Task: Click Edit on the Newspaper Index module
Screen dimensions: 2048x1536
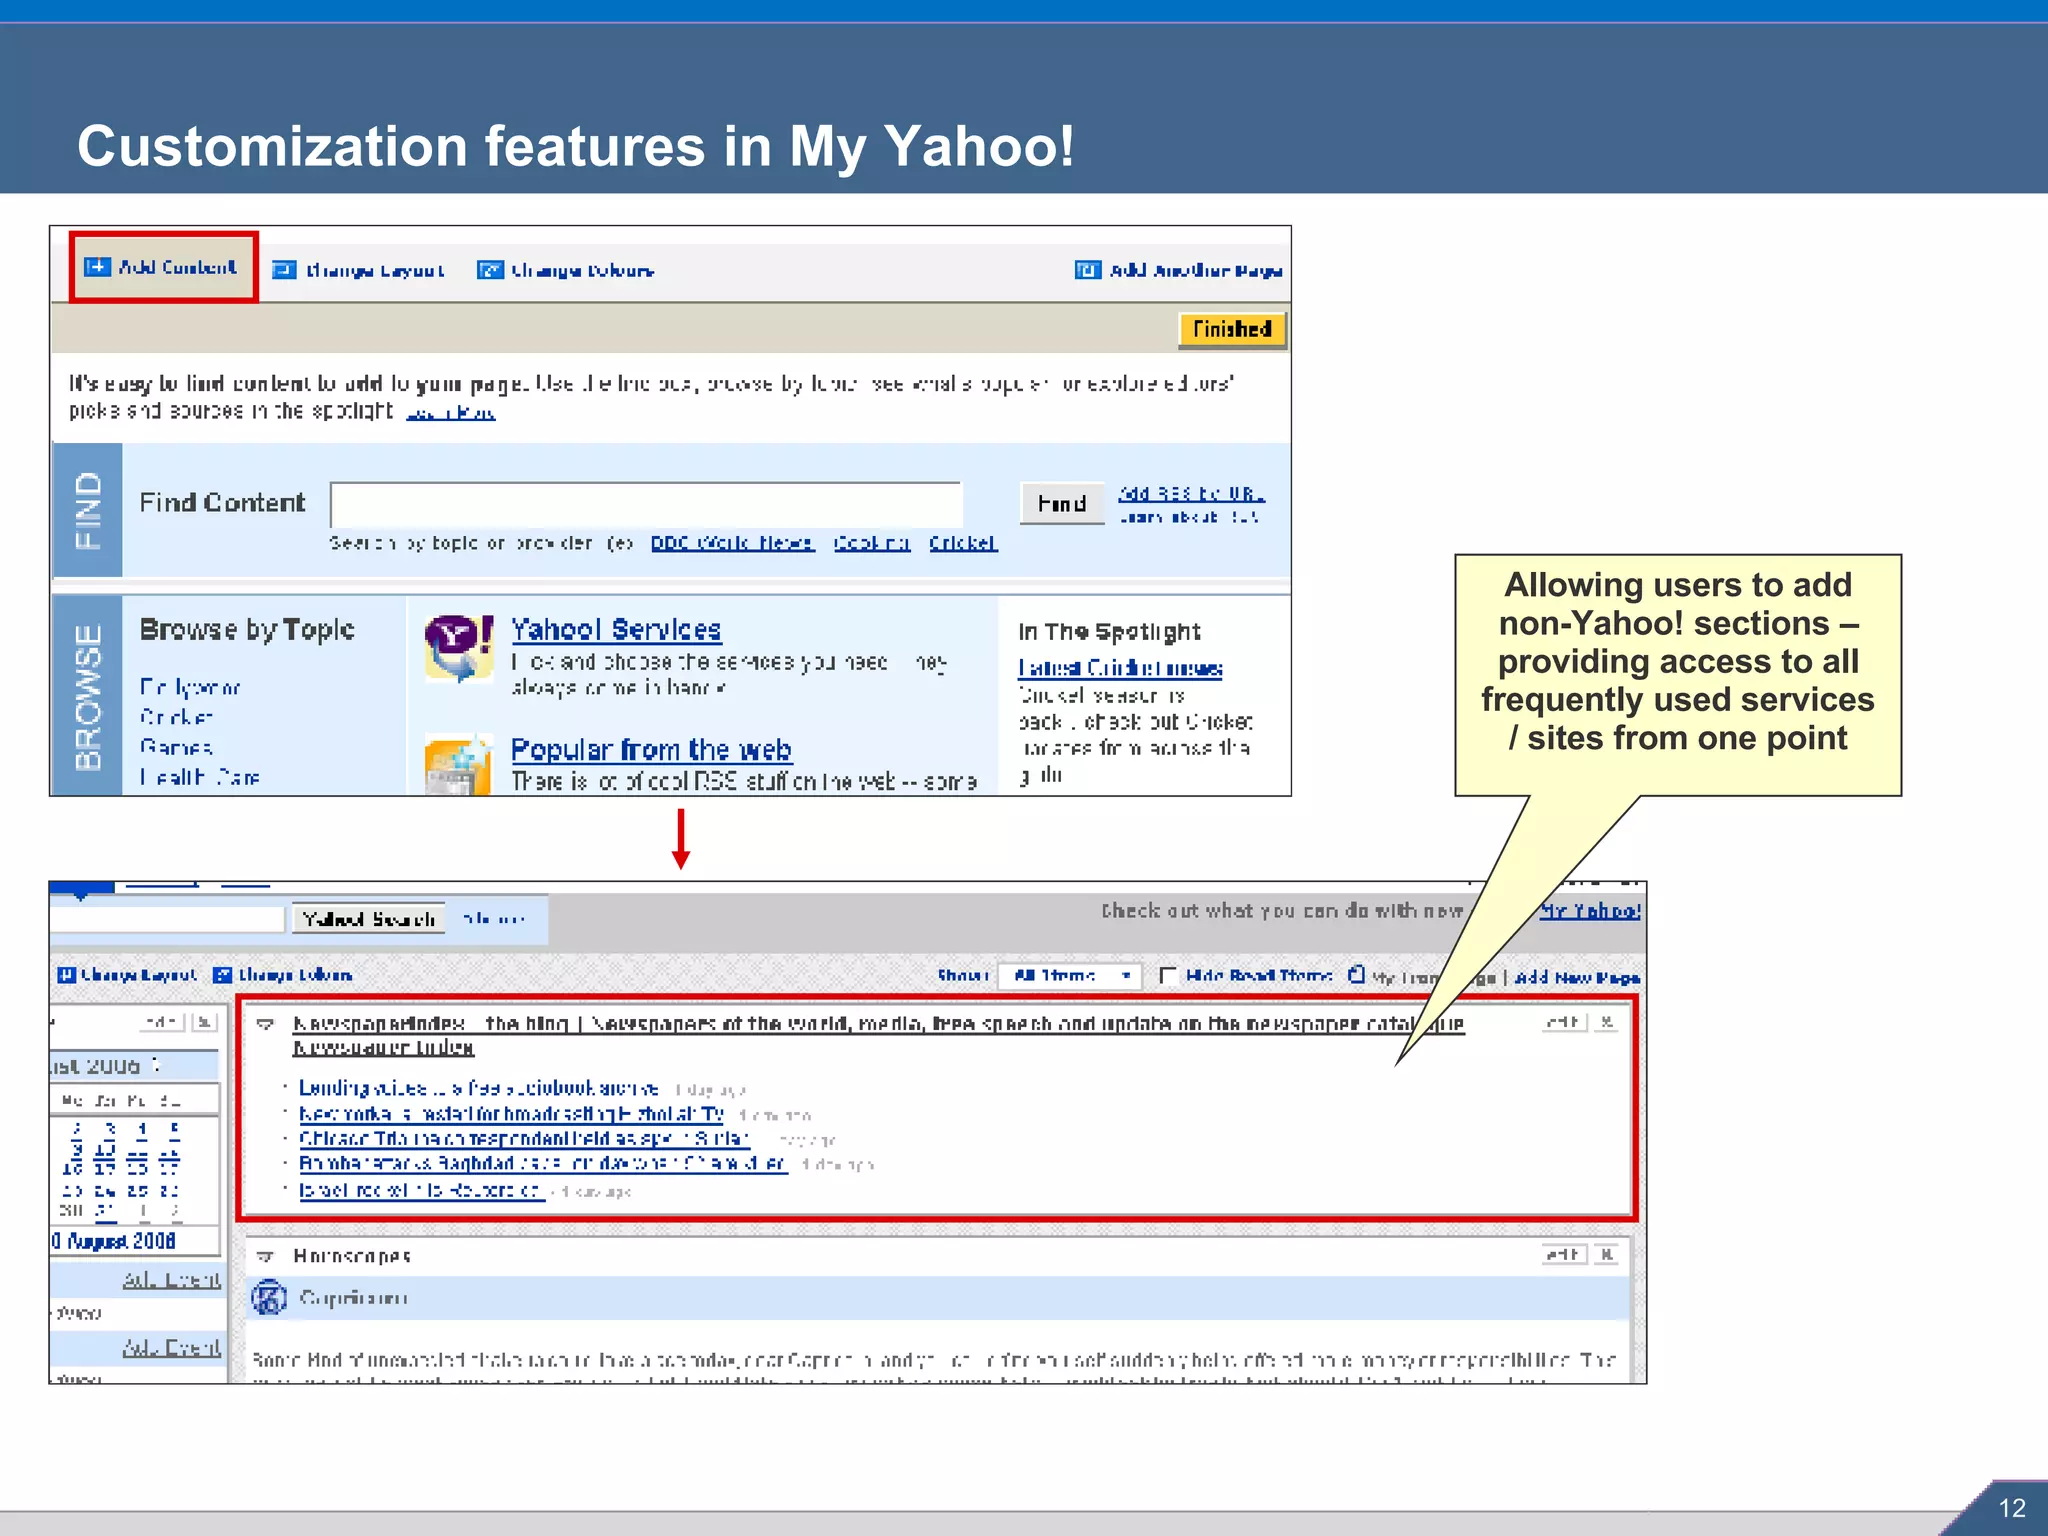Action: point(1564,1022)
